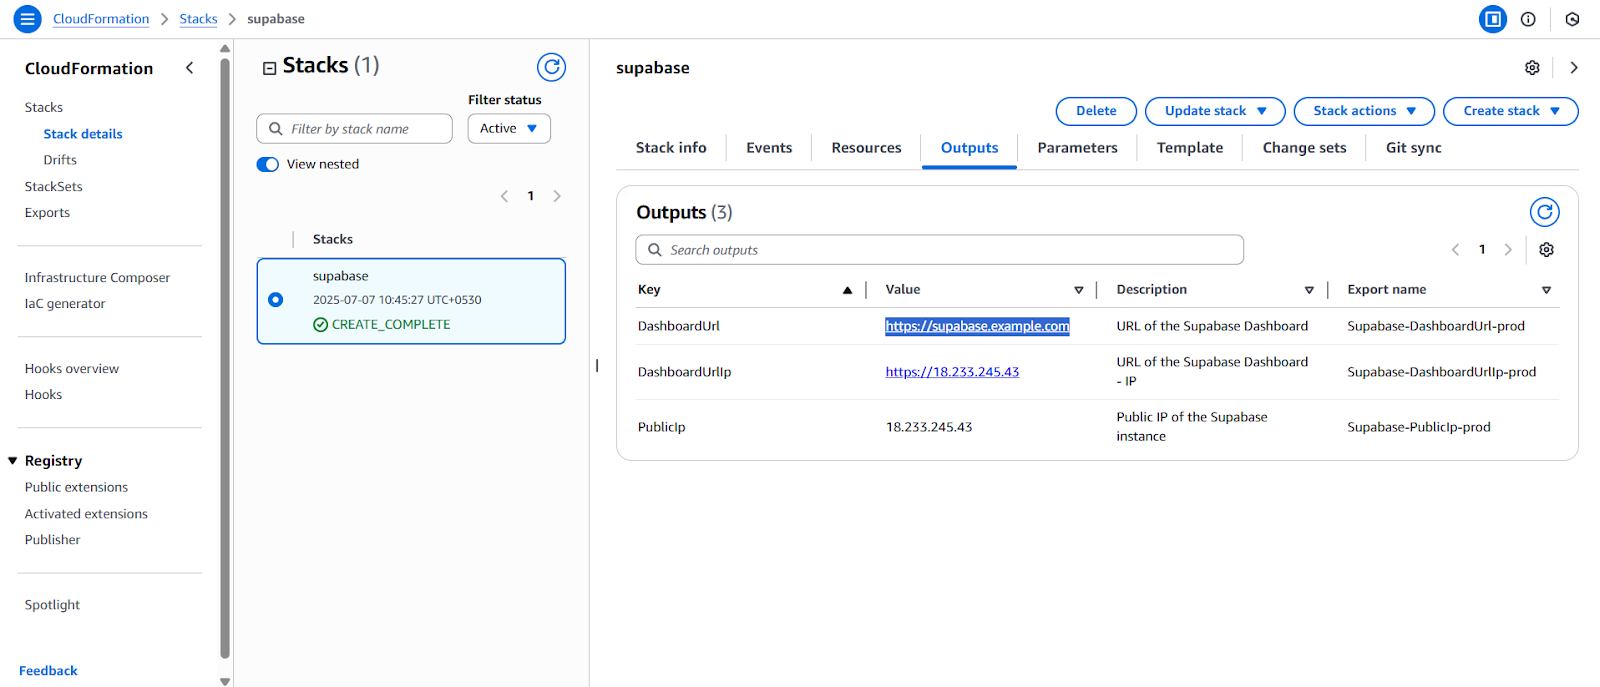Collapse the Registry section in sidebar
This screenshot has width=1600, height=687.
coord(13,461)
